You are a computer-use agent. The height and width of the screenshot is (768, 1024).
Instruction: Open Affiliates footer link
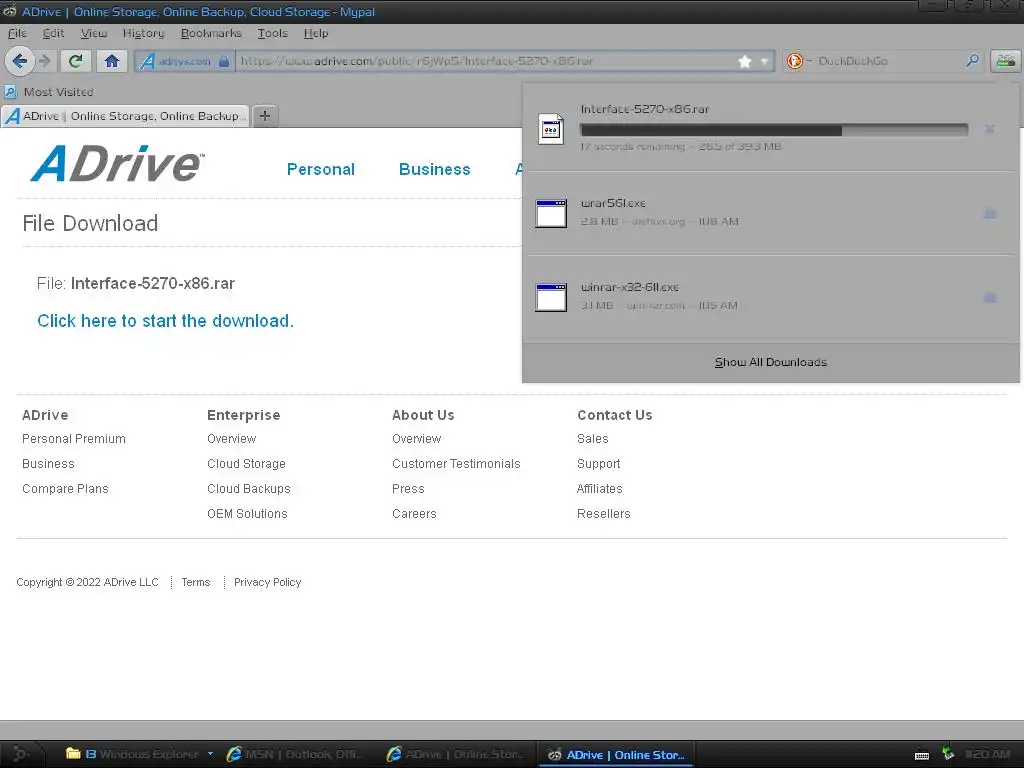600,488
